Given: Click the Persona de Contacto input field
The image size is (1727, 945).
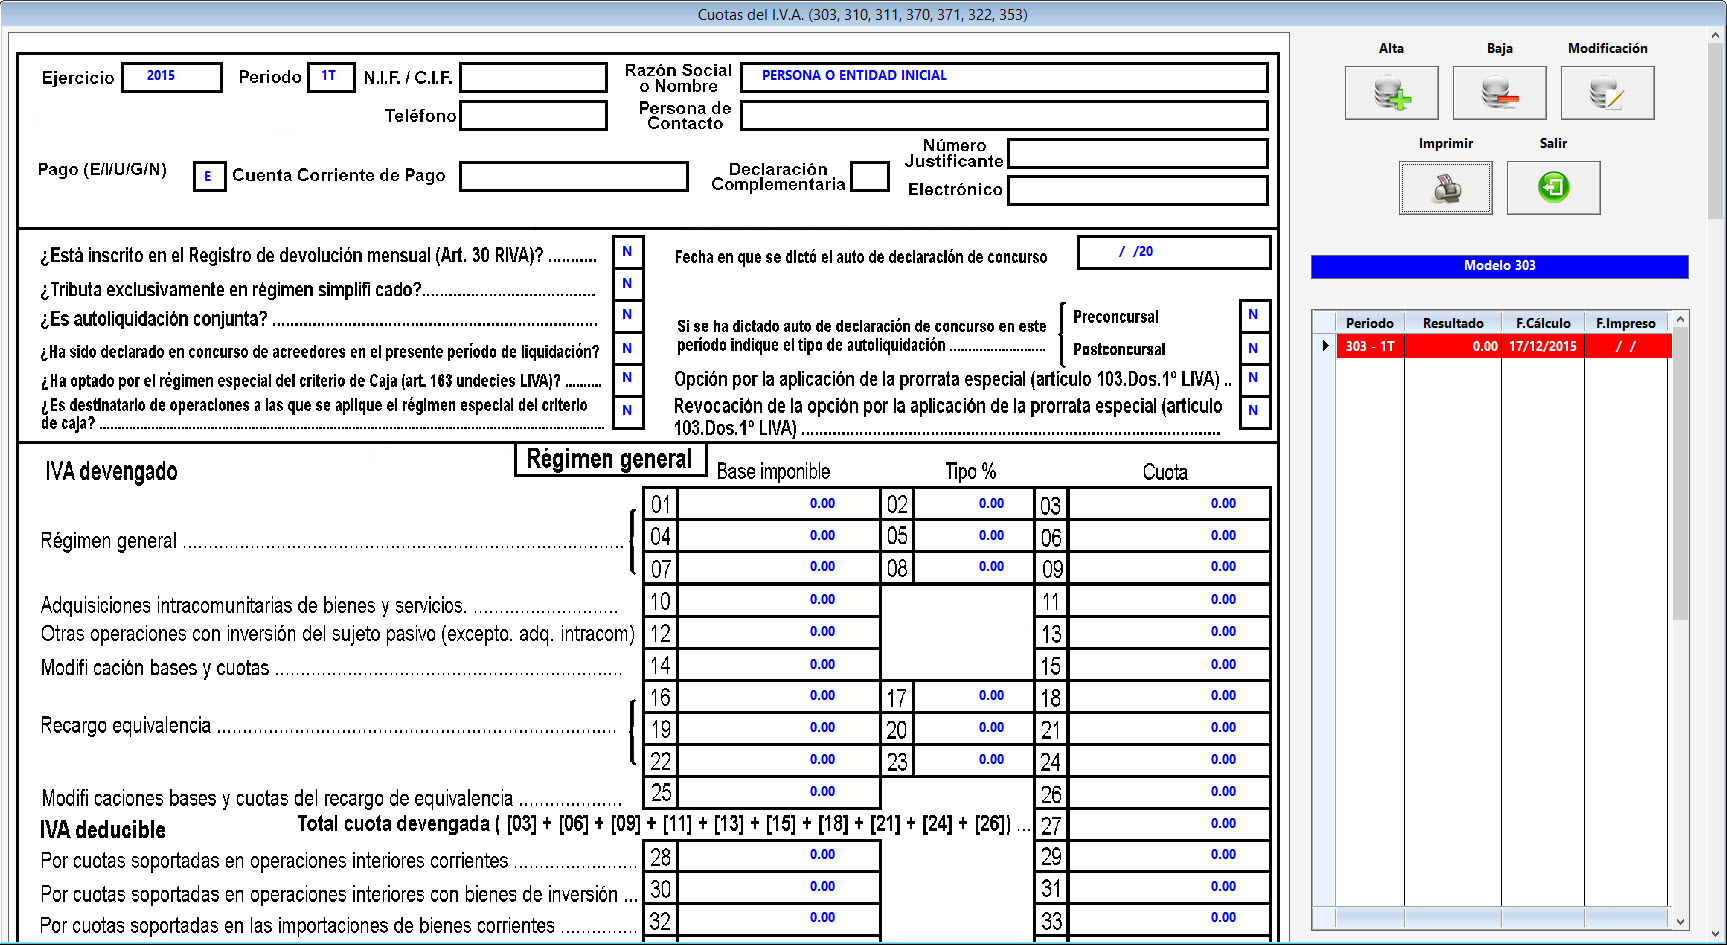Looking at the screenshot, I should pyautogui.click(x=1004, y=115).
